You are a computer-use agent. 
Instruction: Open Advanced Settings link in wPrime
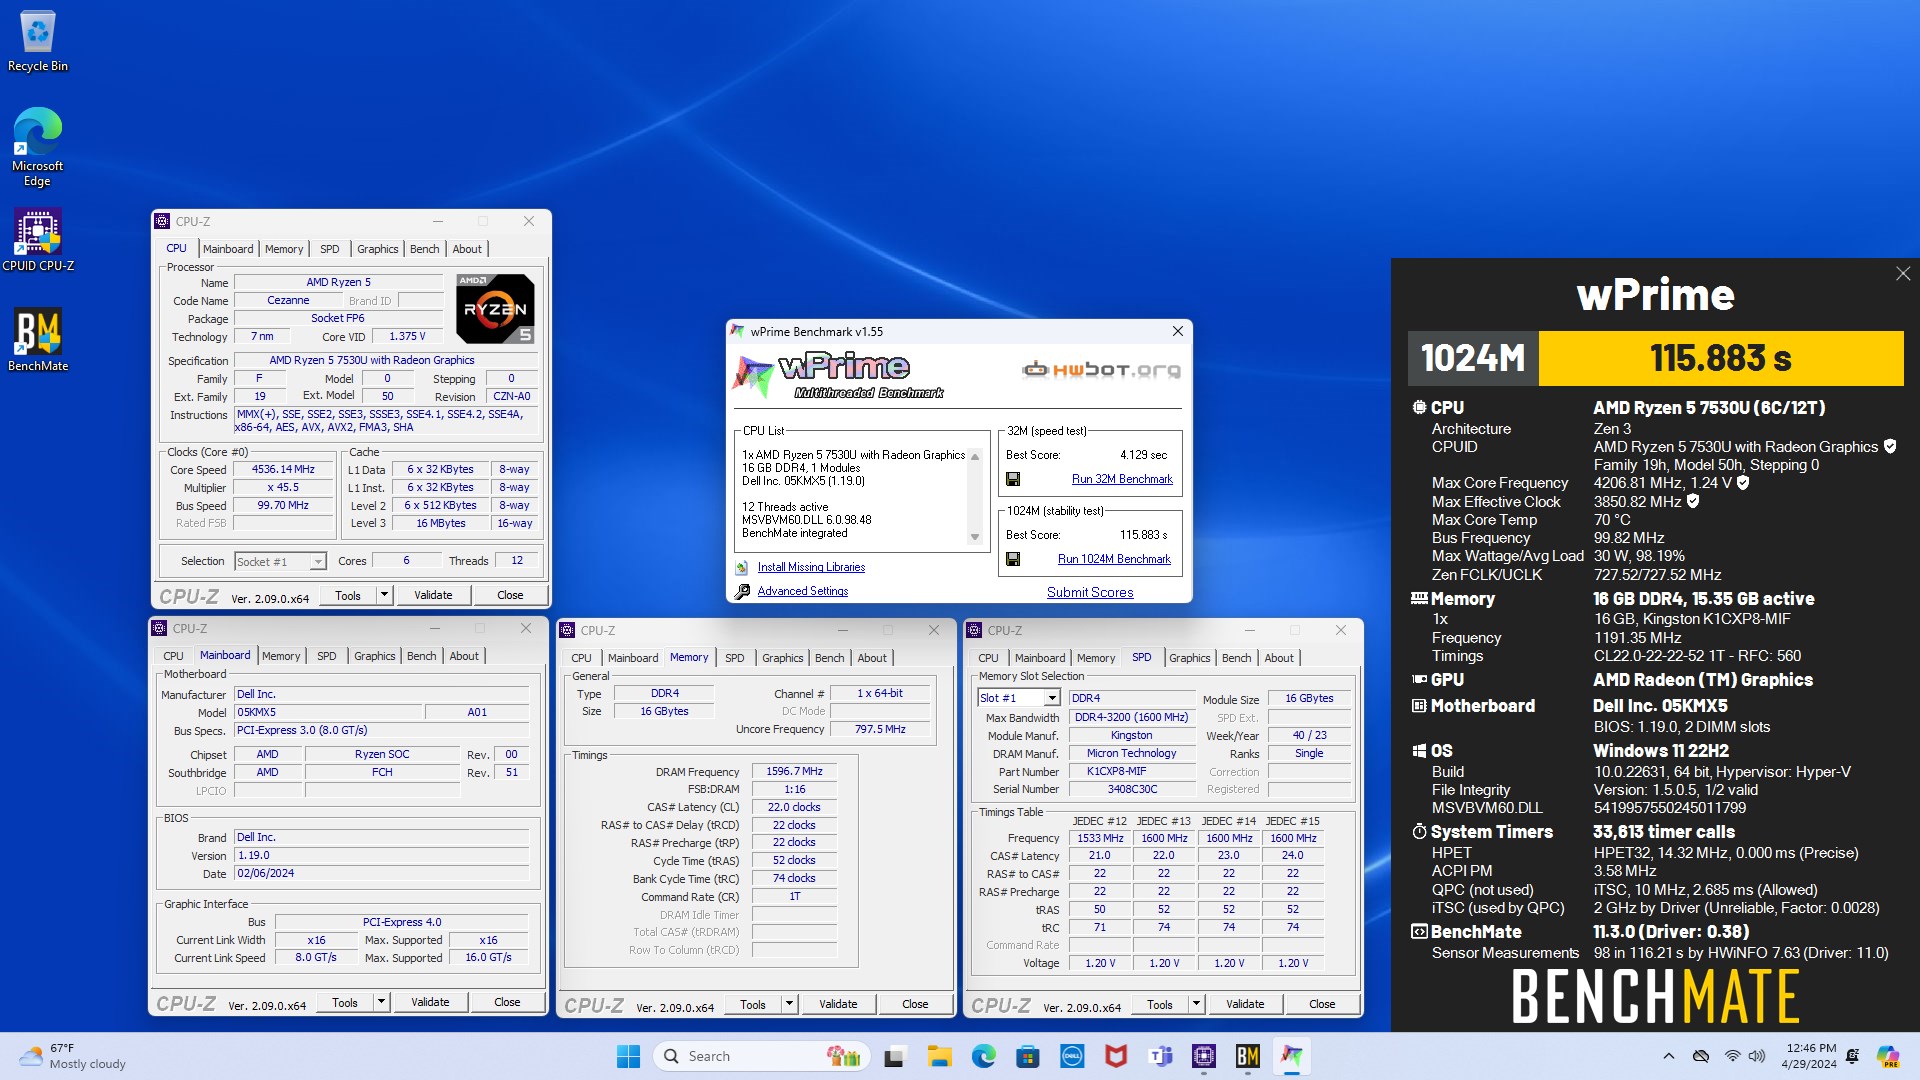tap(802, 591)
